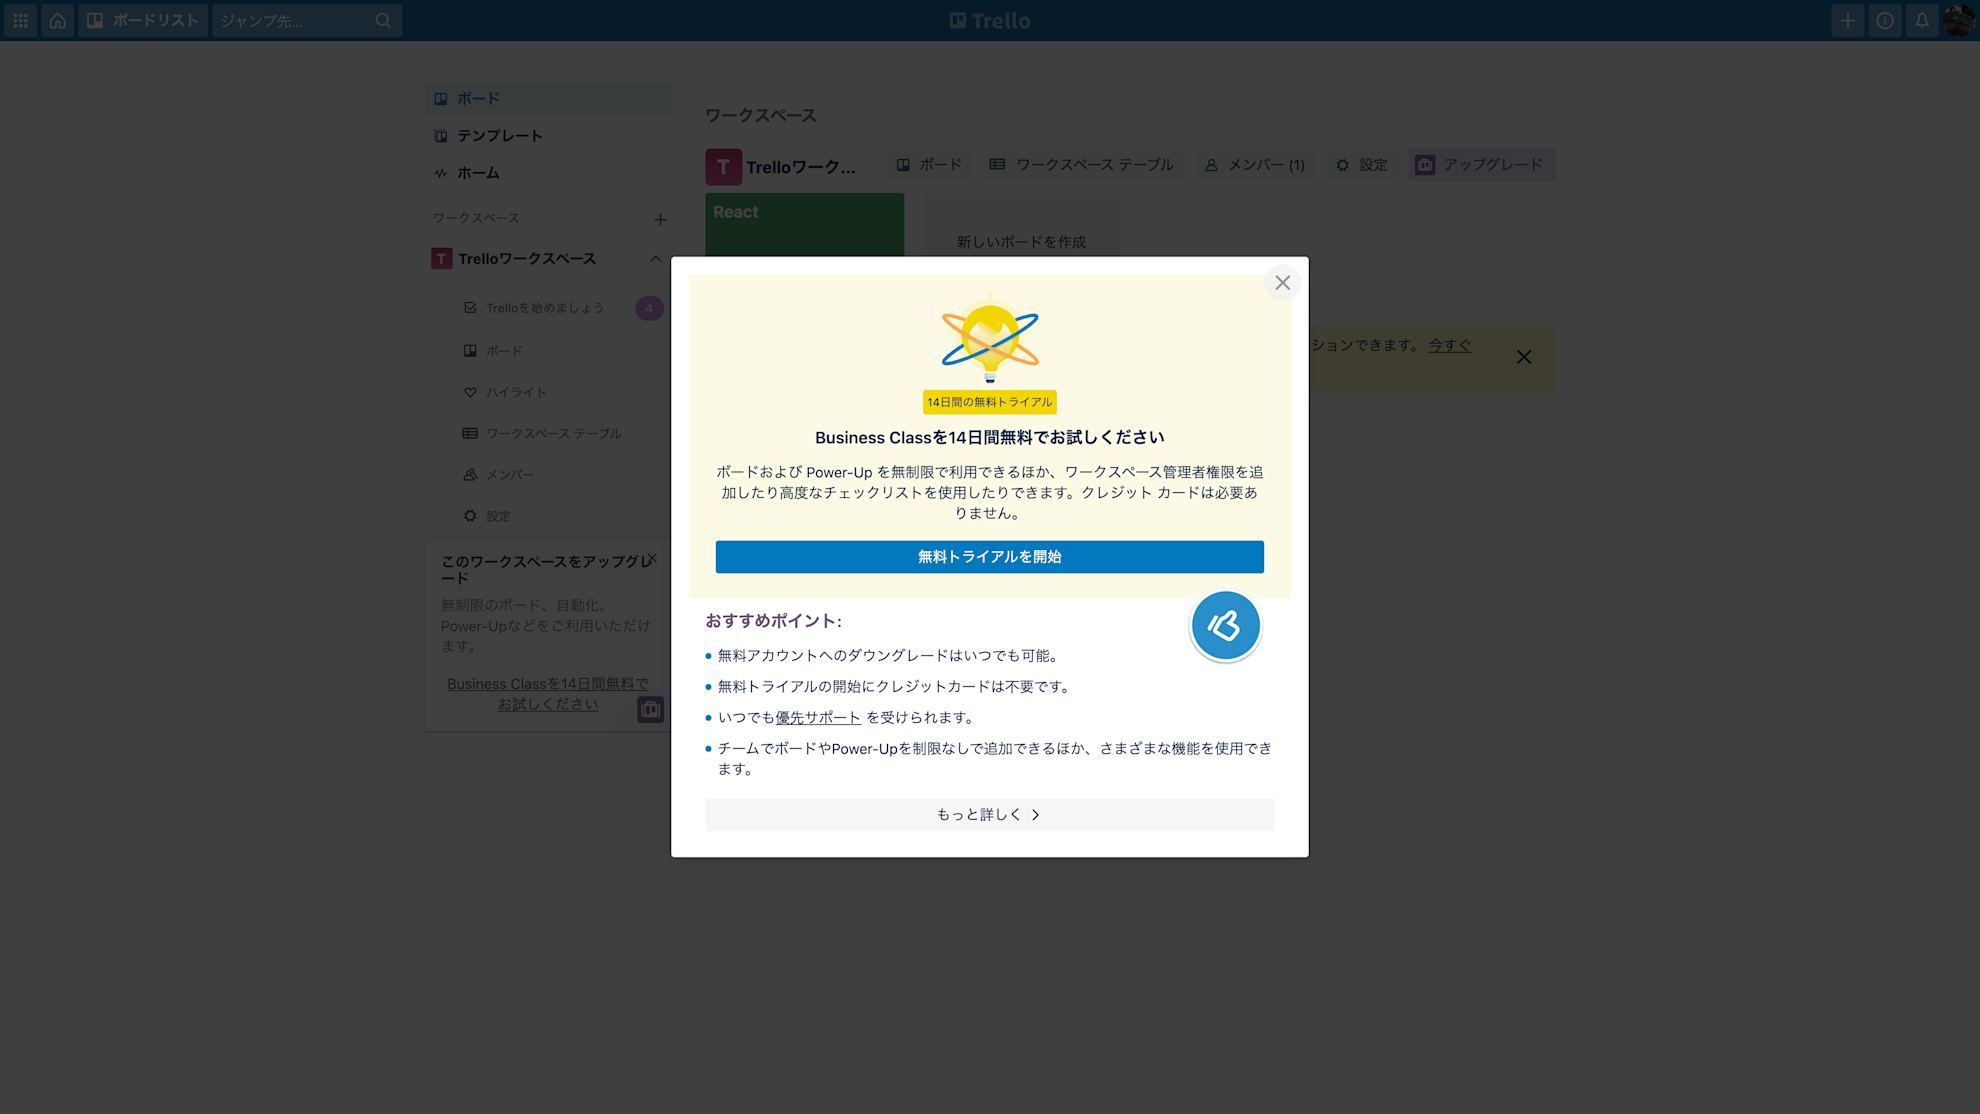Open the notifications bell icon
1980x1114 pixels.
tap(1922, 20)
